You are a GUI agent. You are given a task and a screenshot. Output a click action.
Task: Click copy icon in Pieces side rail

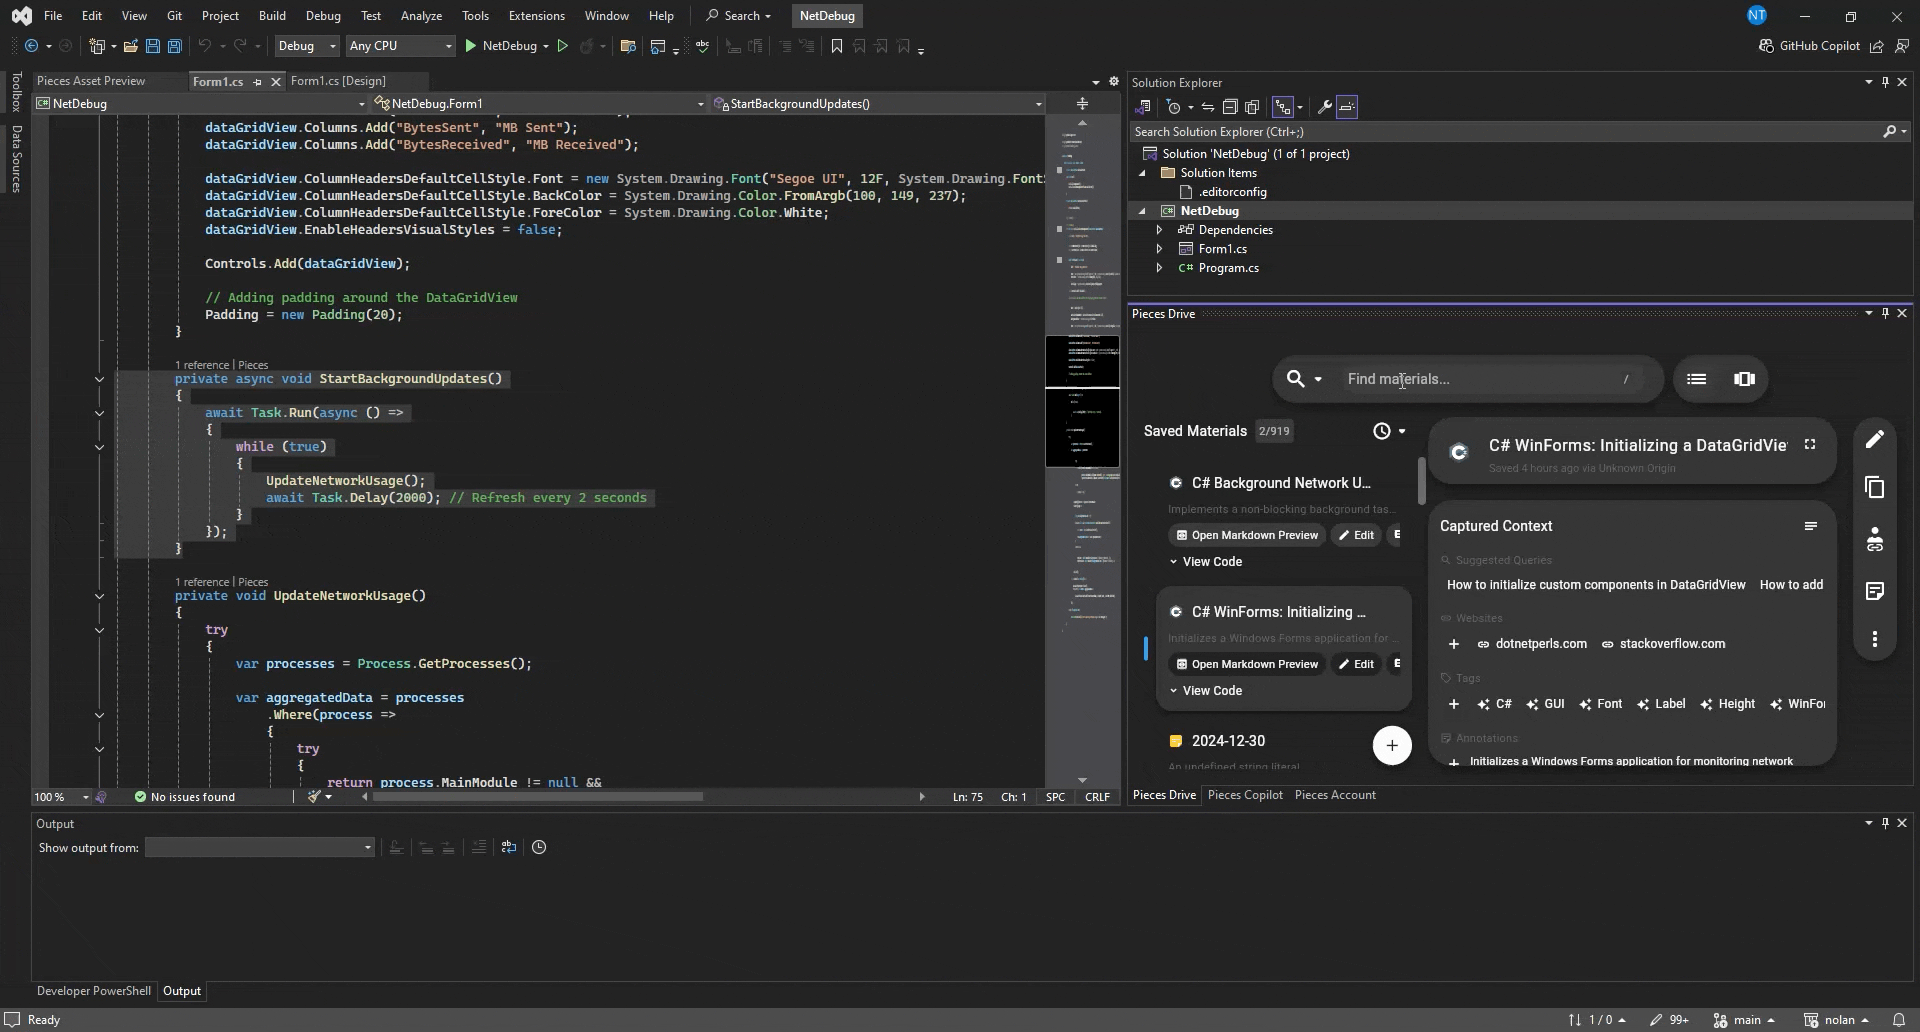pos(1875,487)
